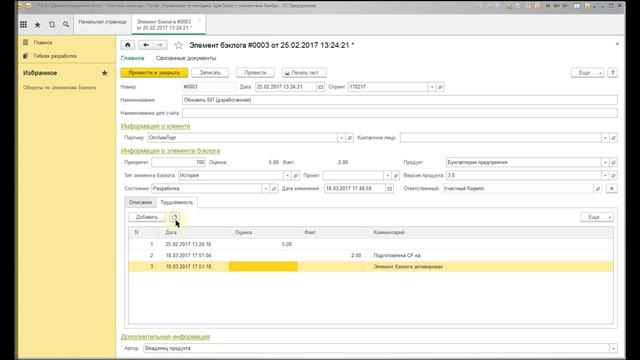Collapse Информация о элементе бэклога link
The height and width of the screenshot is (360, 640).
click(170, 151)
